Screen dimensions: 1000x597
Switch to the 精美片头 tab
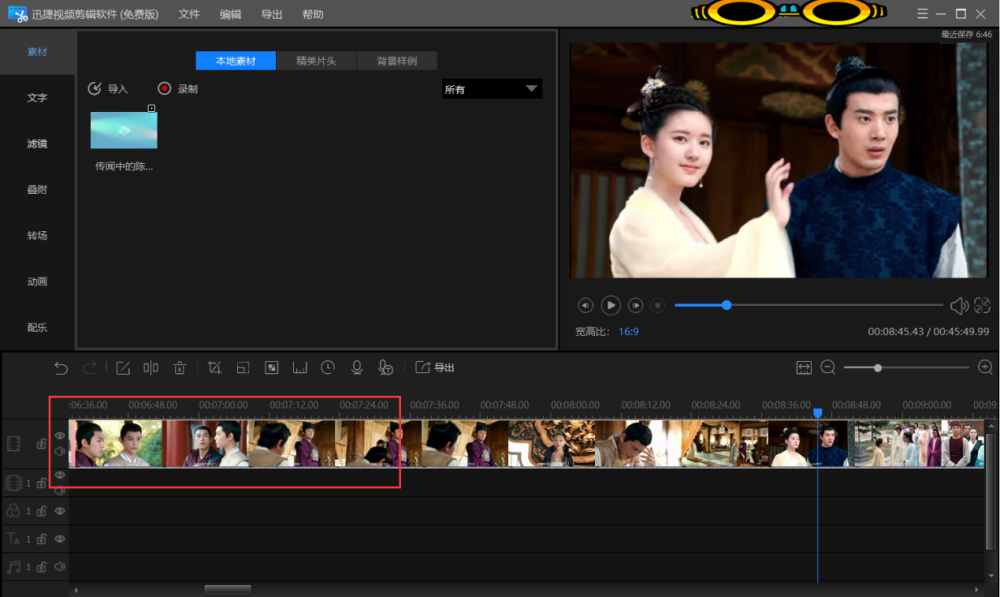pos(316,61)
